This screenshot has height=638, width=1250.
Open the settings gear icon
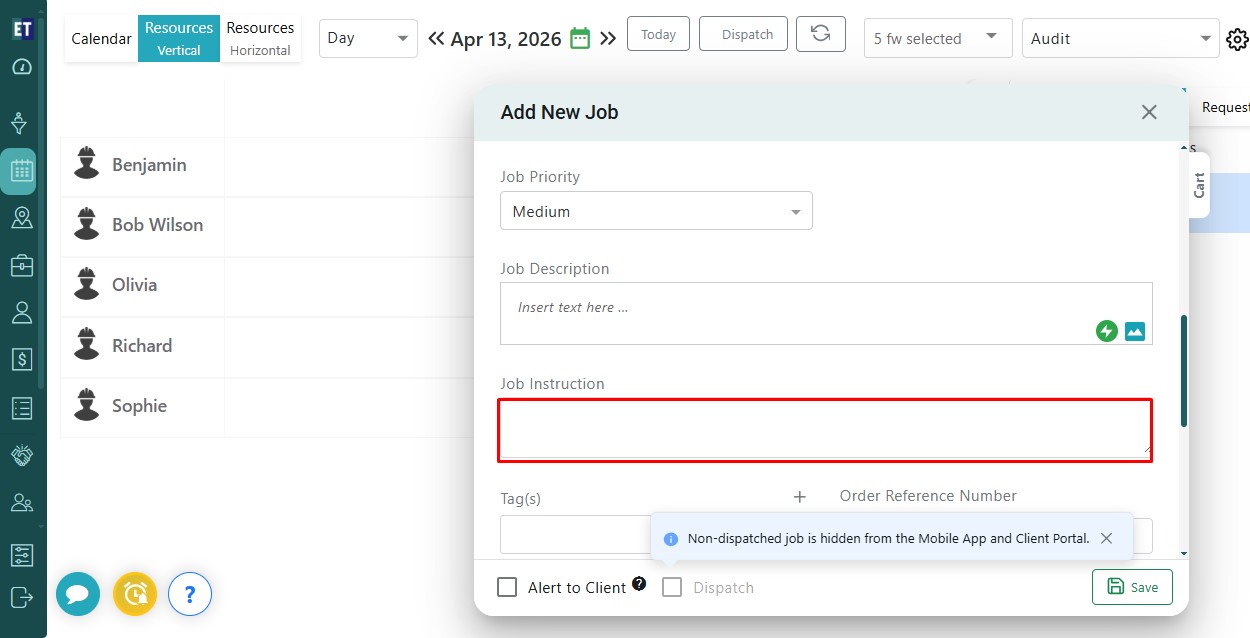[1237, 39]
